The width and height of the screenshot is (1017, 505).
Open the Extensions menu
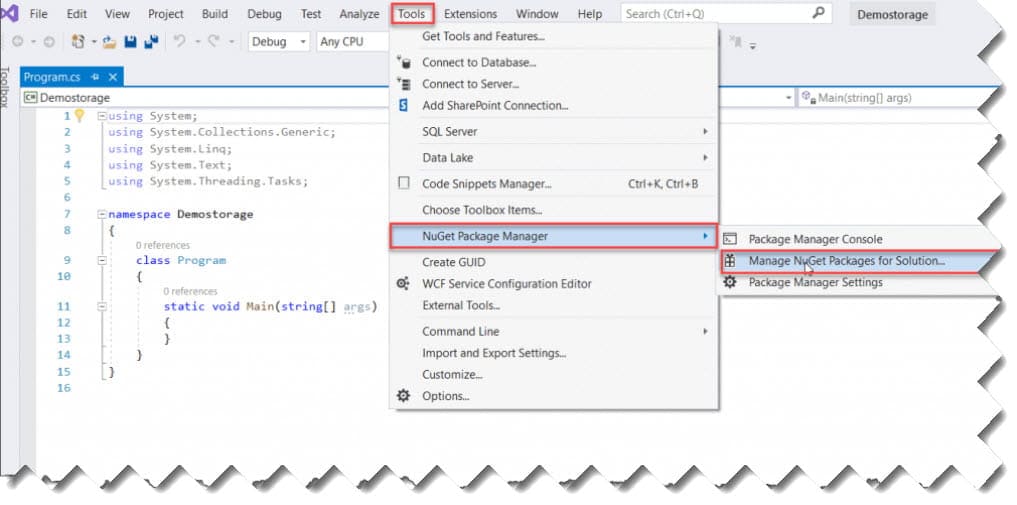click(470, 14)
